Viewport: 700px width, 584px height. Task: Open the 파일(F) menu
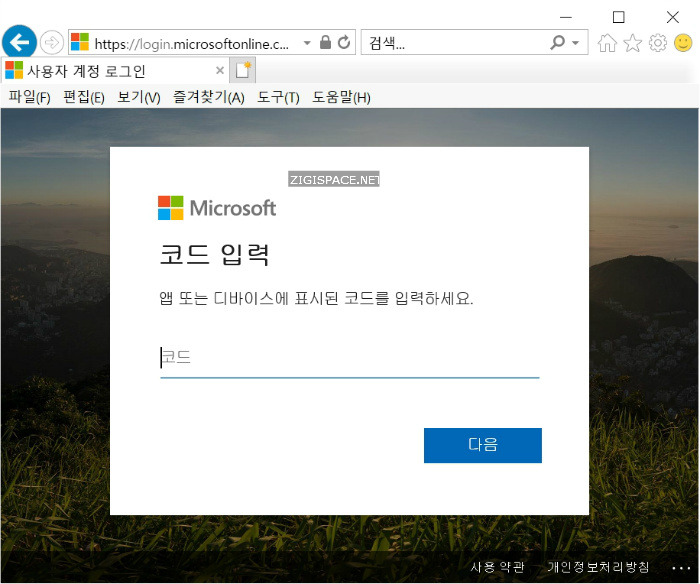29,97
